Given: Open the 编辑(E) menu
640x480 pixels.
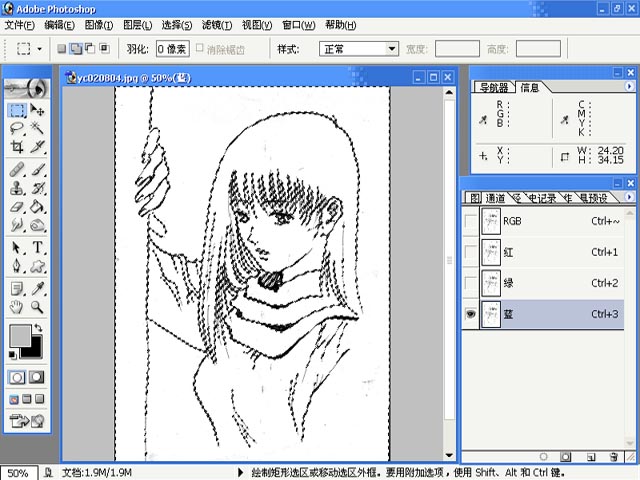Looking at the screenshot, I should 59,25.
